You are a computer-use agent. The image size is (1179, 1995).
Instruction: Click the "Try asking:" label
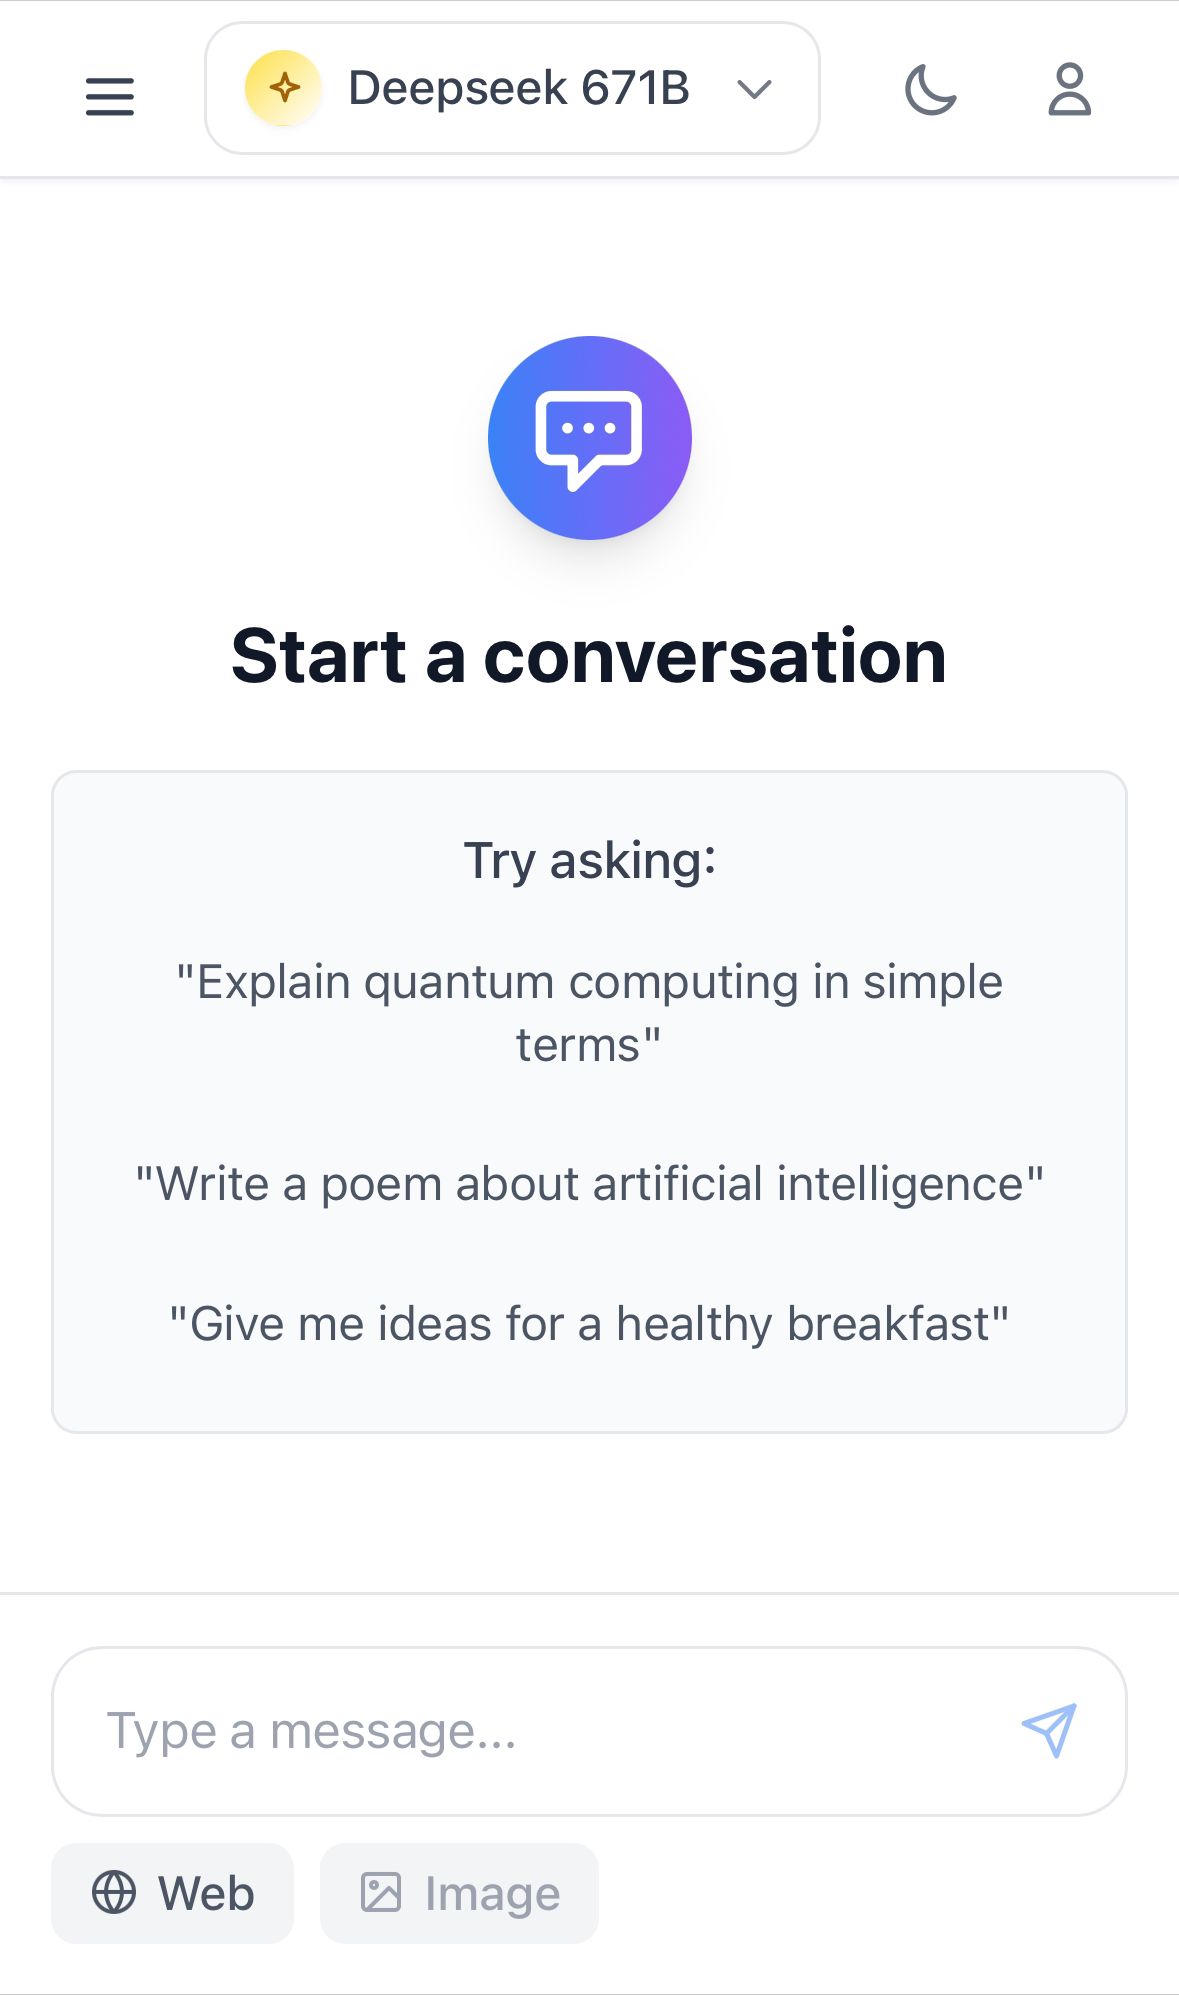coord(589,860)
